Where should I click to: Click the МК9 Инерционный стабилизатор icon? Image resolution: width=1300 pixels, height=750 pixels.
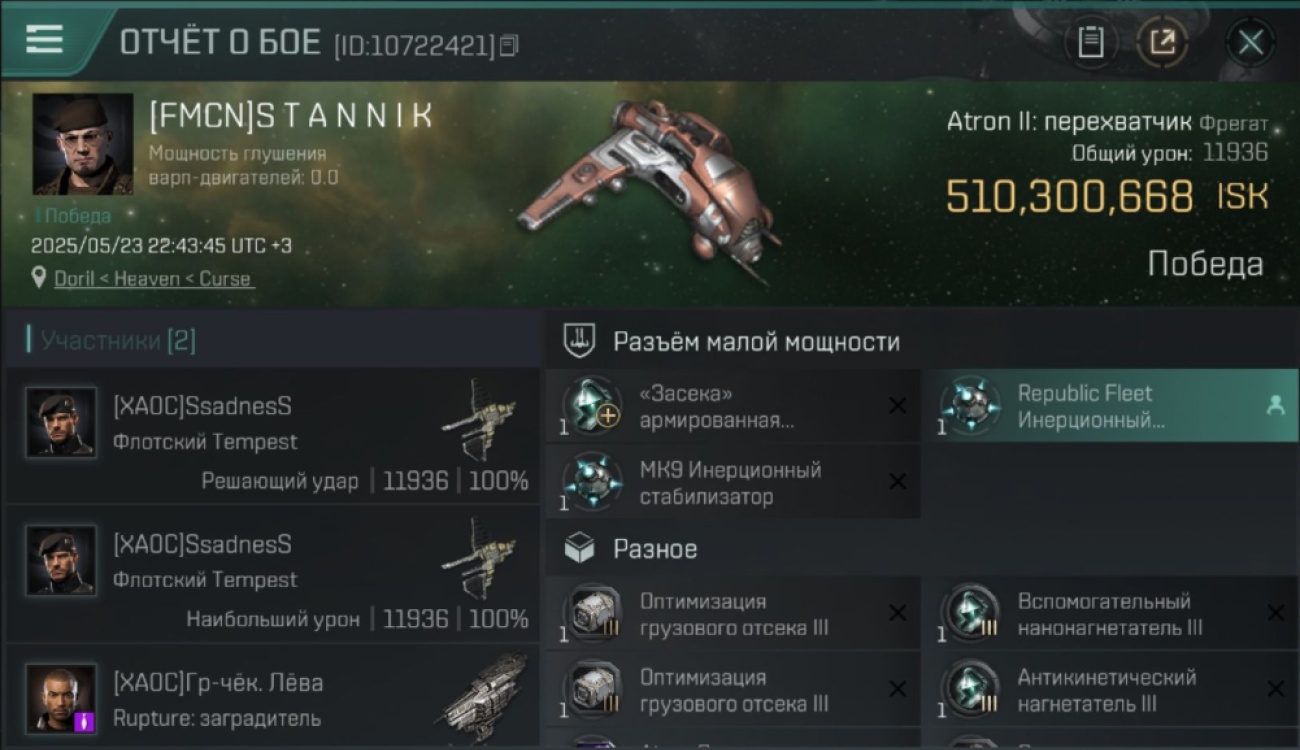click(591, 481)
